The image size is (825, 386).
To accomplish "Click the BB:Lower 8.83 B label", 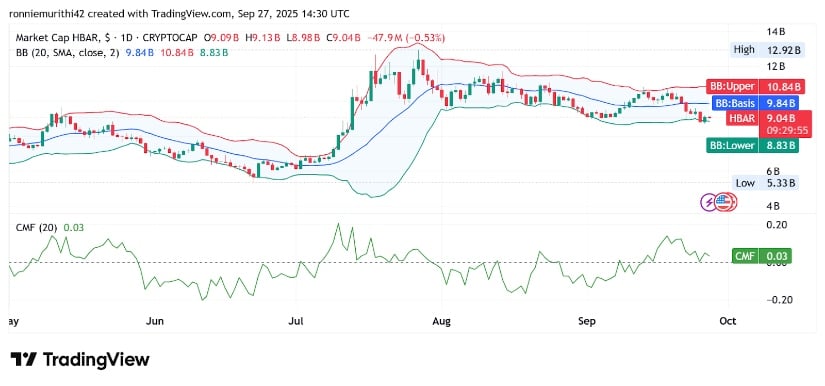I will point(752,146).
